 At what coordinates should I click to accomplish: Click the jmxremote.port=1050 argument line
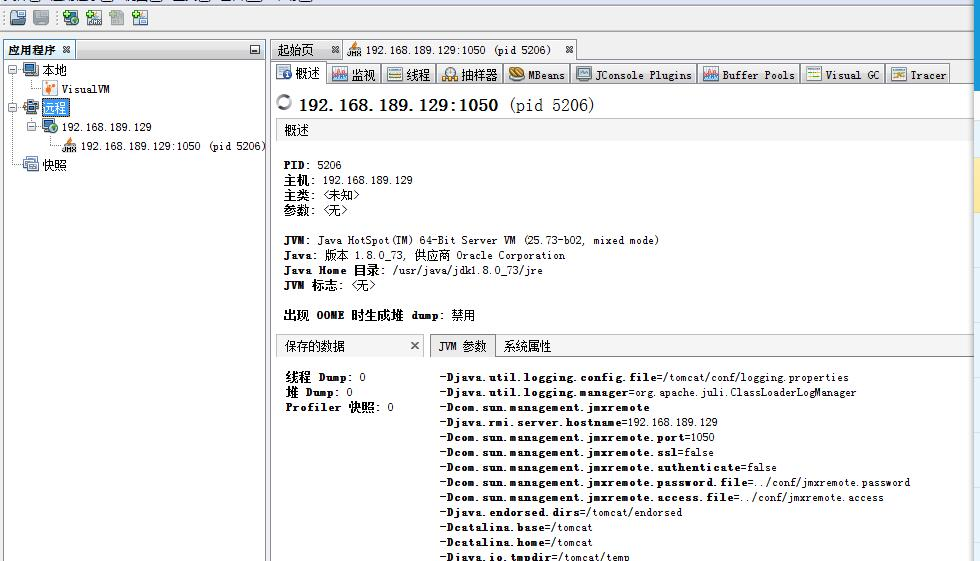pyautogui.click(x=577, y=437)
